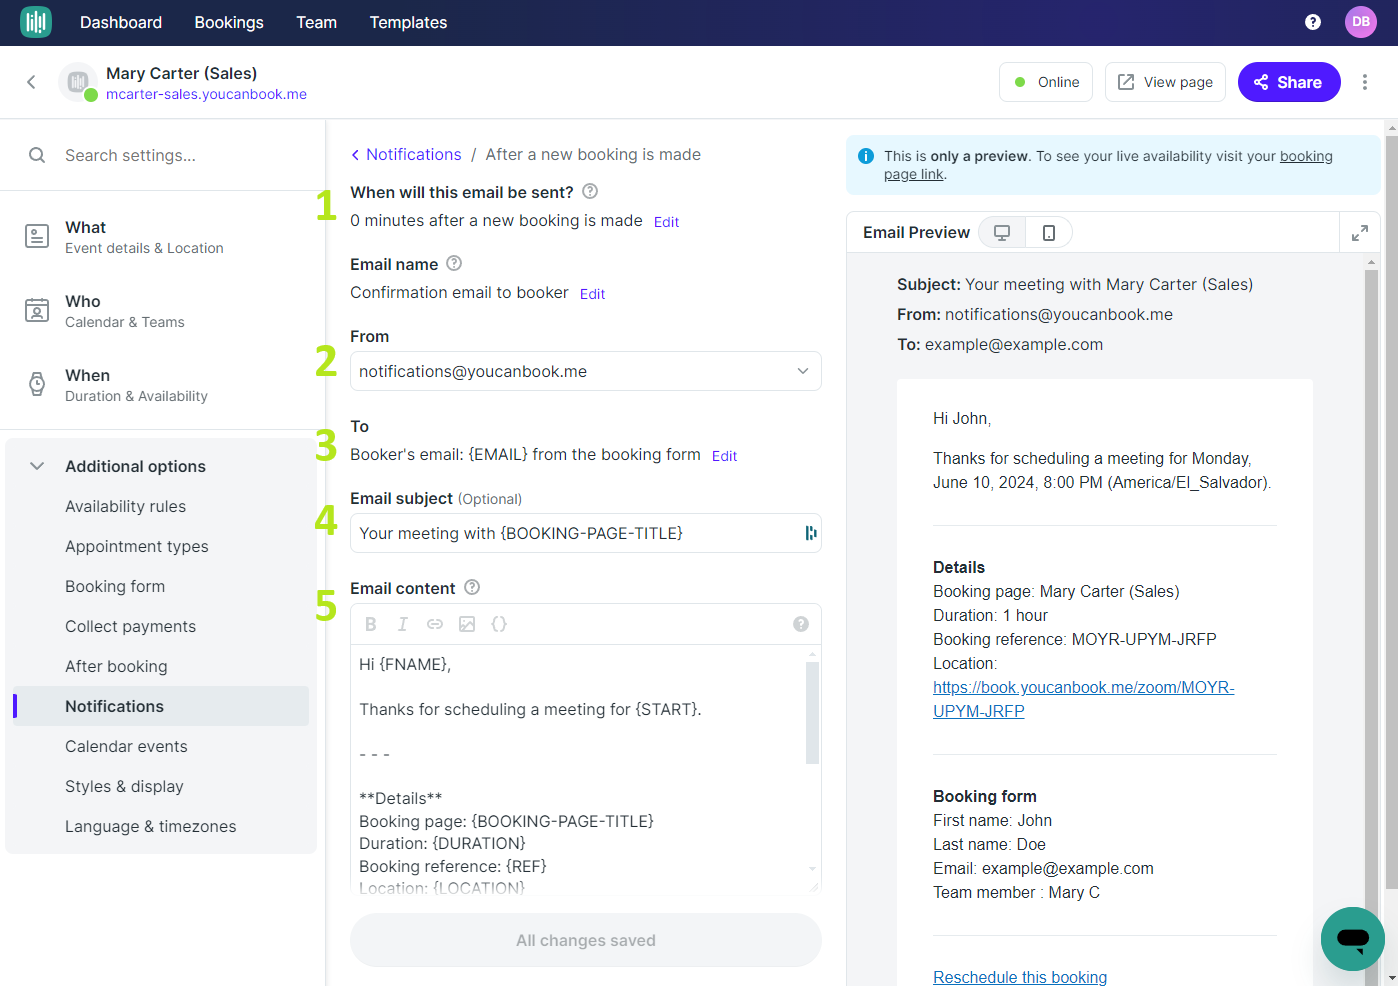Open the DB user avatar menu
The height and width of the screenshot is (986, 1398).
pos(1361,22)
